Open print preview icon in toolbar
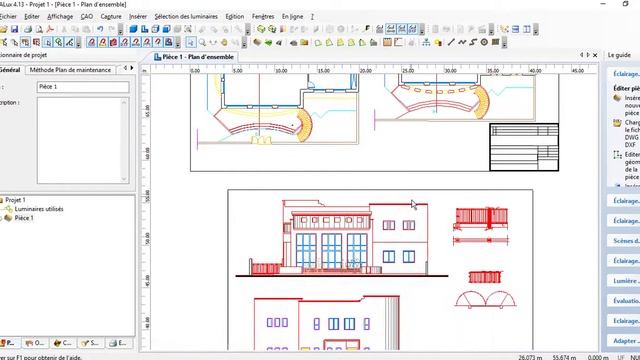 click(x=39, y=29)
